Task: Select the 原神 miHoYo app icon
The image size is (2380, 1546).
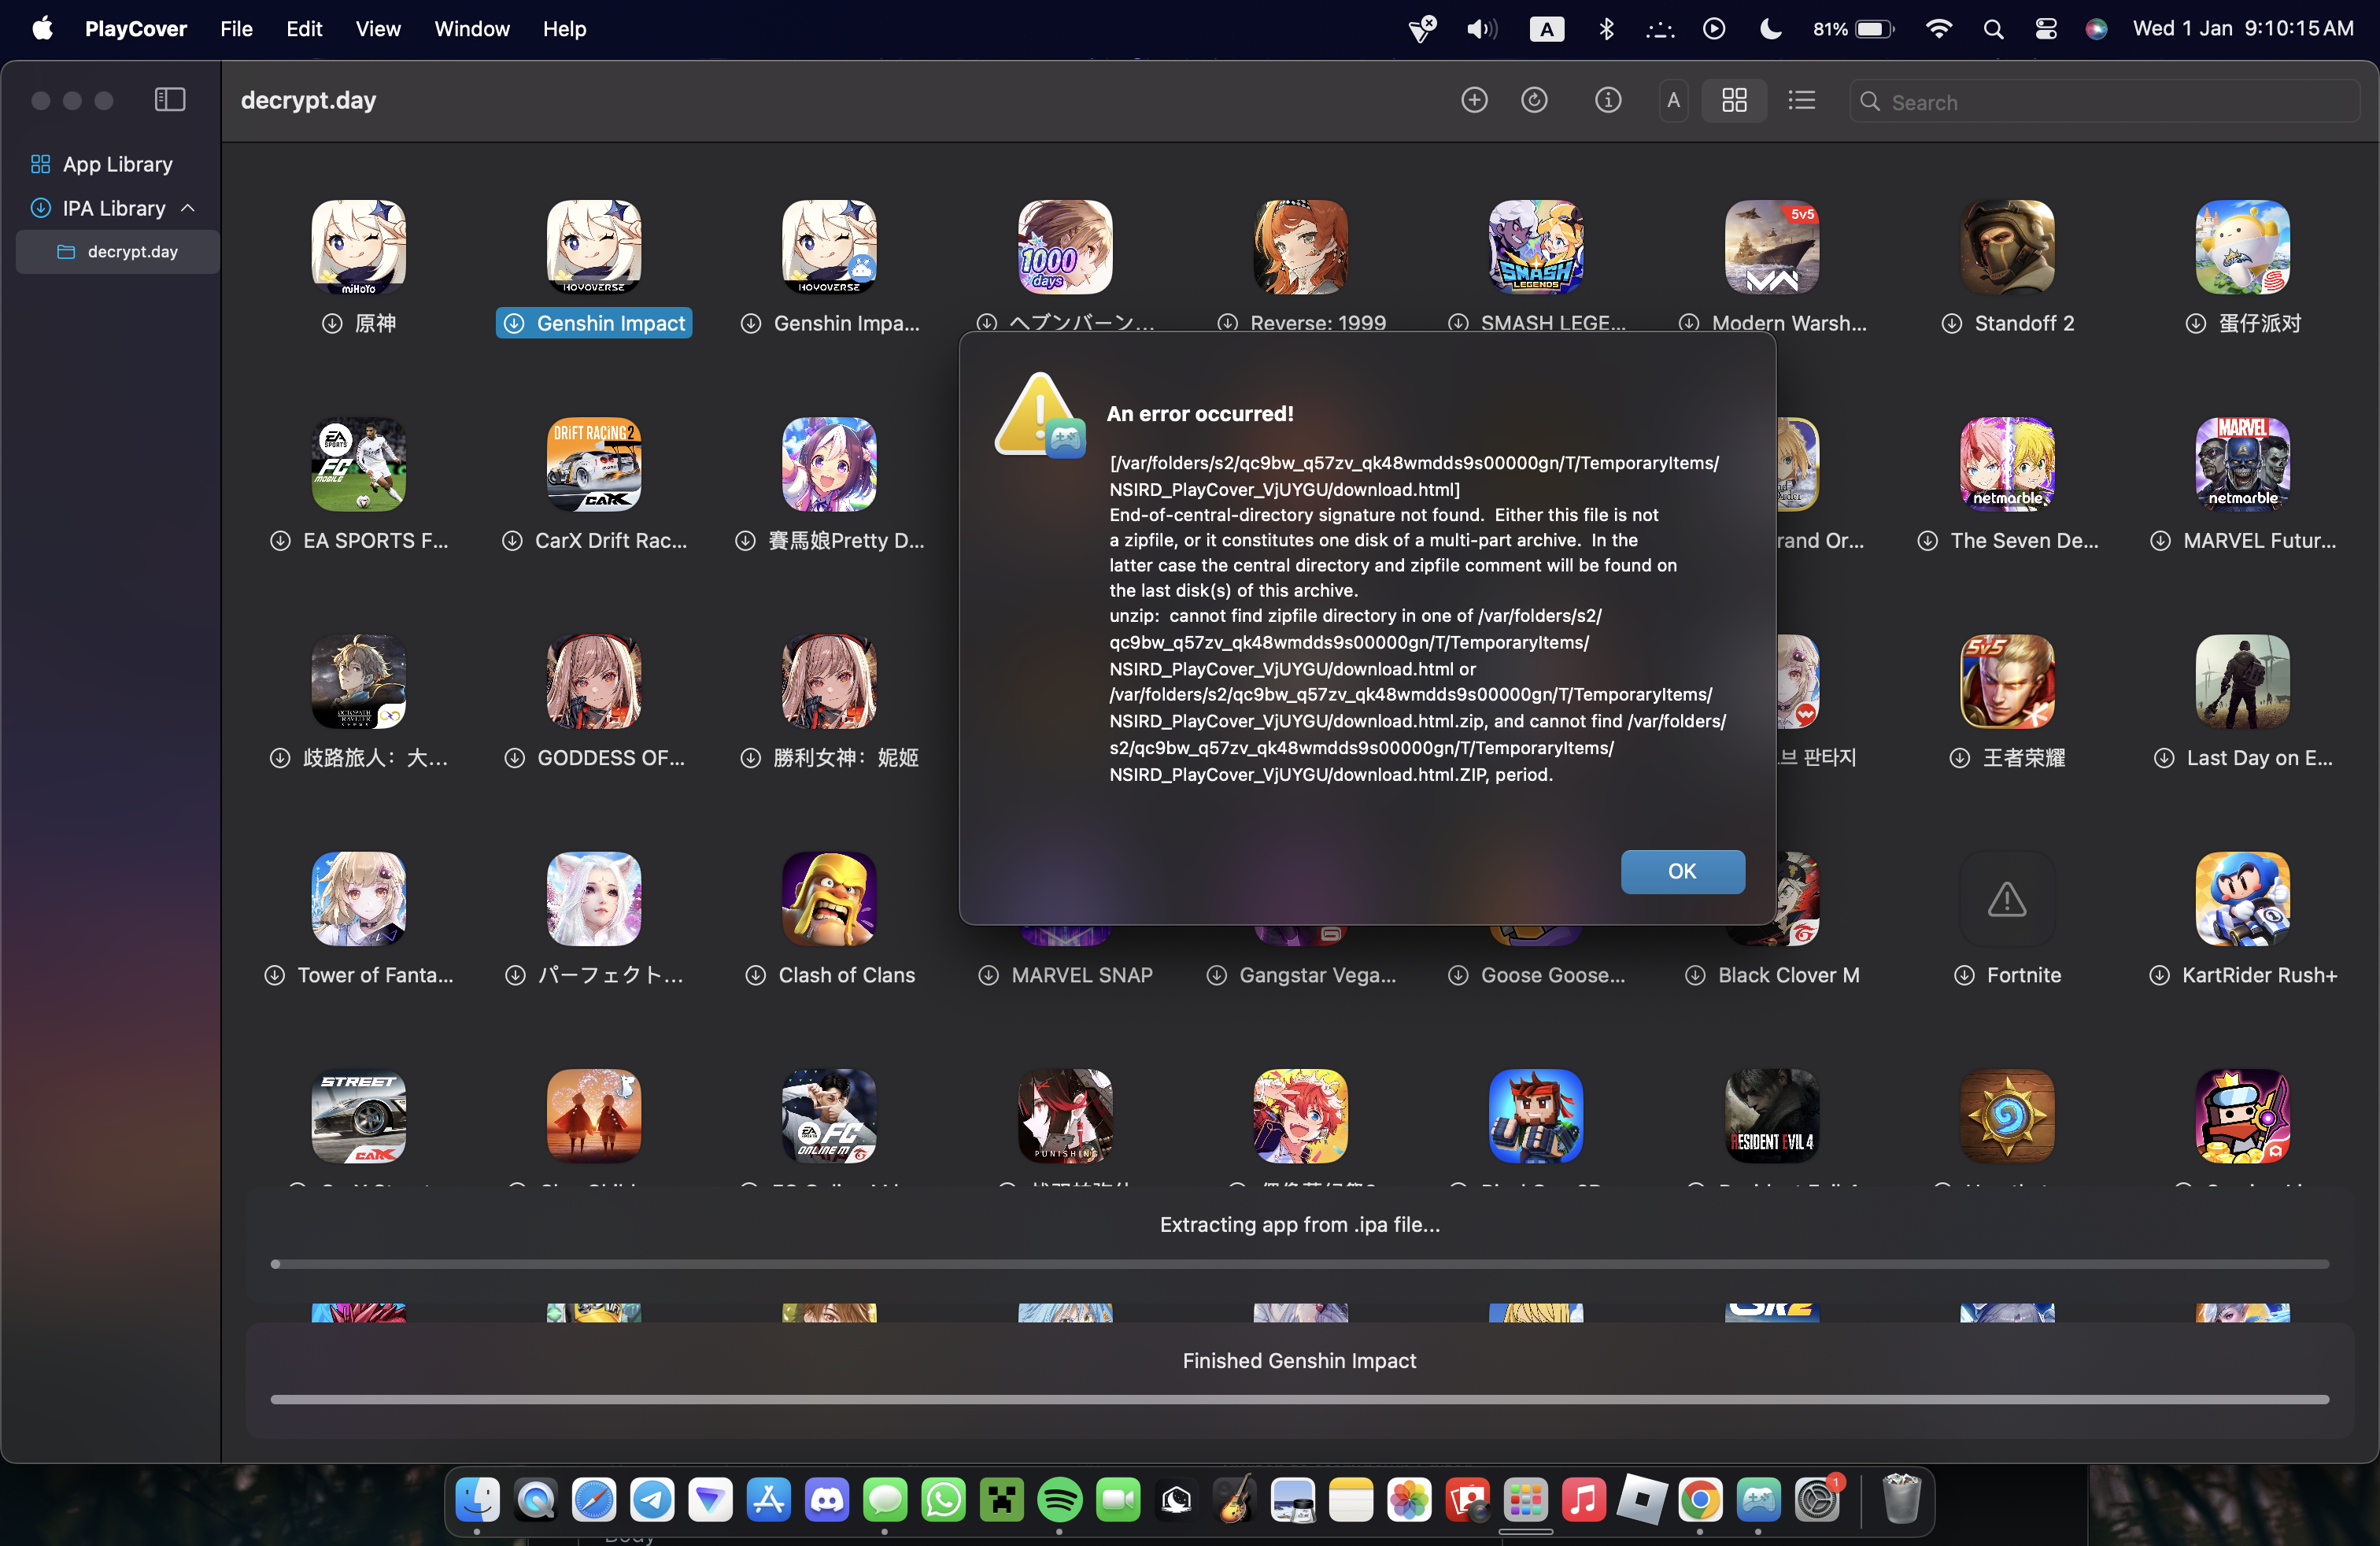Action: pos(359,247)
